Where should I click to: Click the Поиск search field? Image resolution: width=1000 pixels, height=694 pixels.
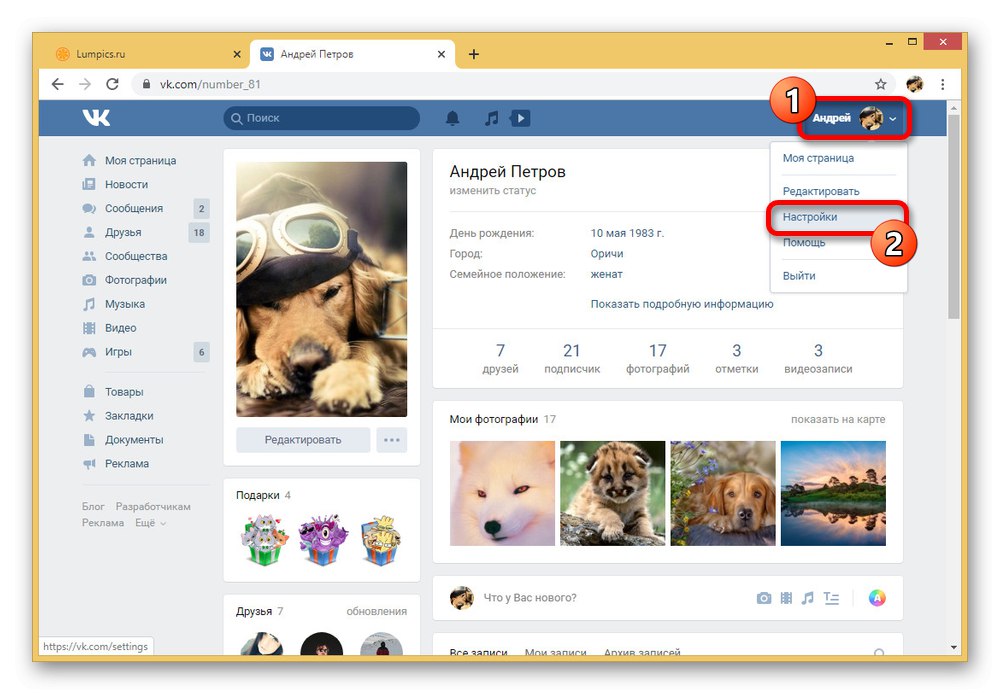tap(322, 118)
